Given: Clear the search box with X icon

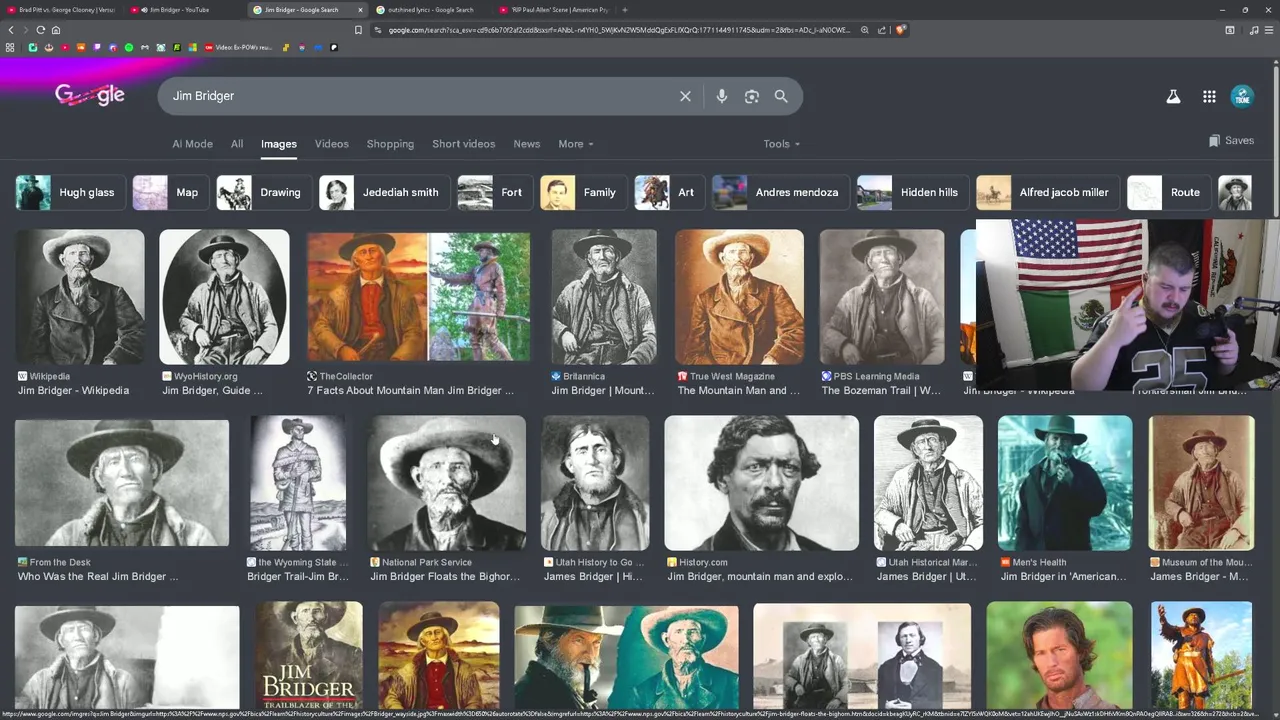Looking at the screenshot, I should [685, 96].
